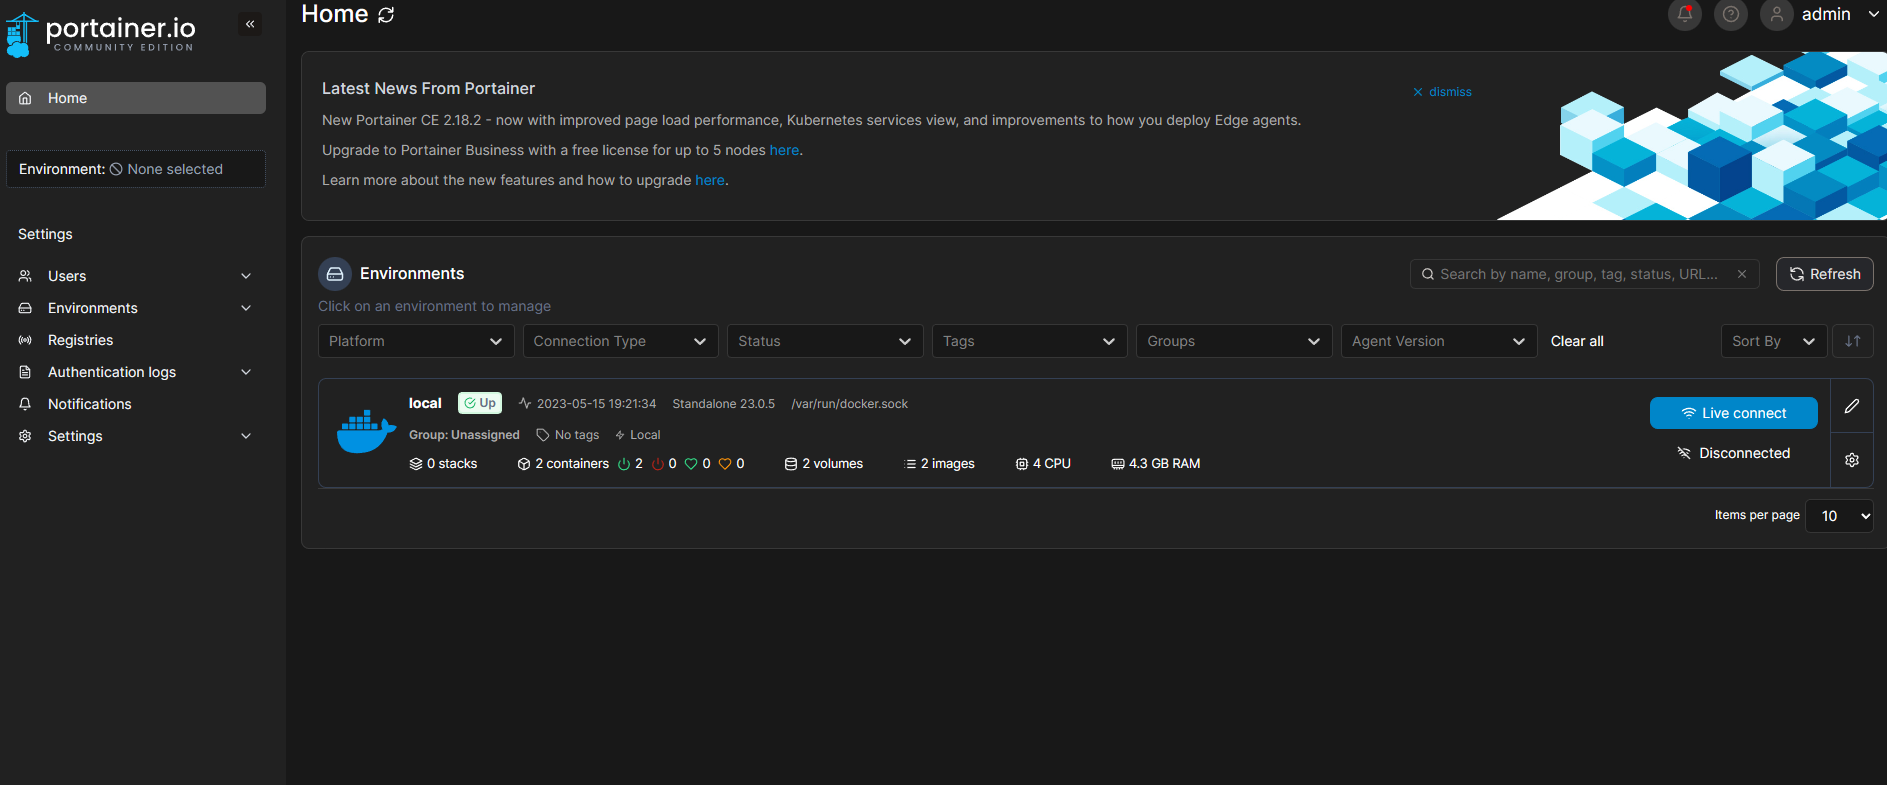Open Settings item in sidebar

click(x=136, y=436)
